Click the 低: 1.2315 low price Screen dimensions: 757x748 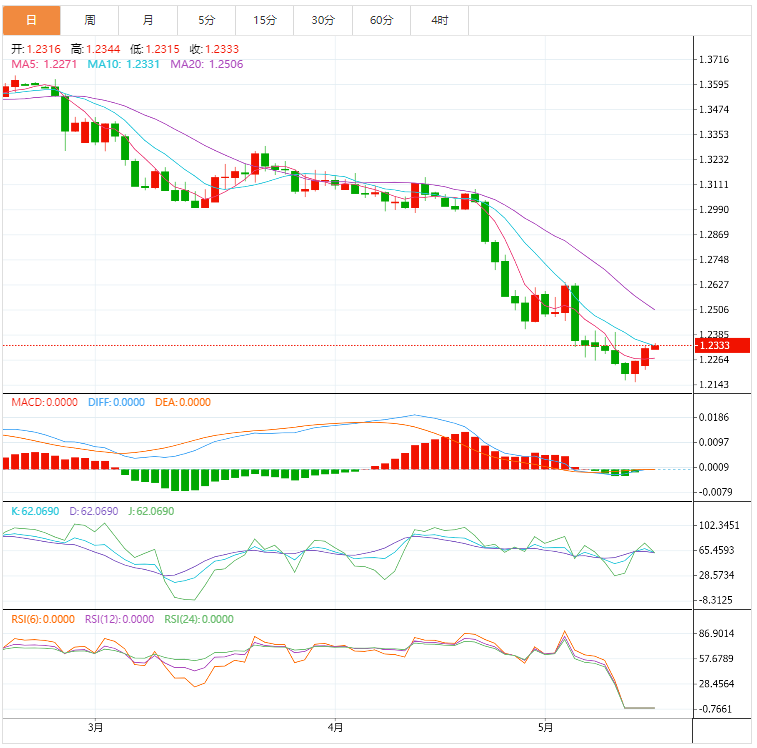154,49
